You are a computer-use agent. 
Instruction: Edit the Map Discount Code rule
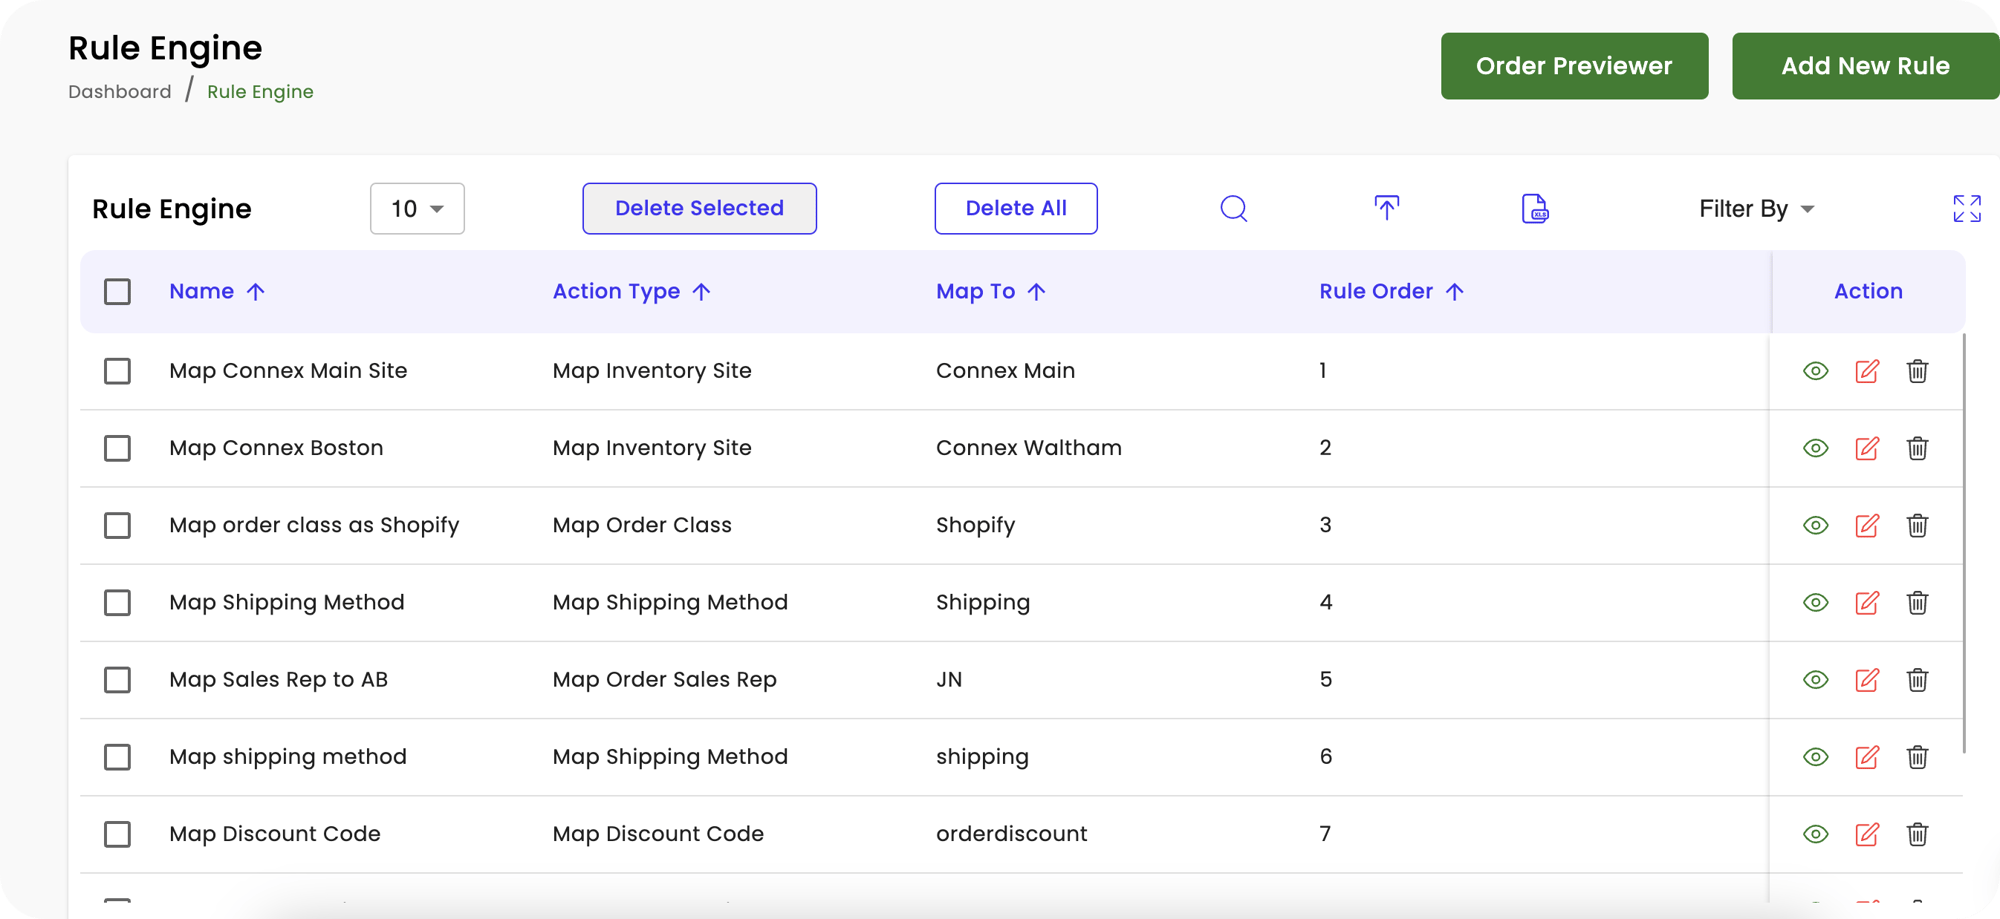tap(1866, 834)
